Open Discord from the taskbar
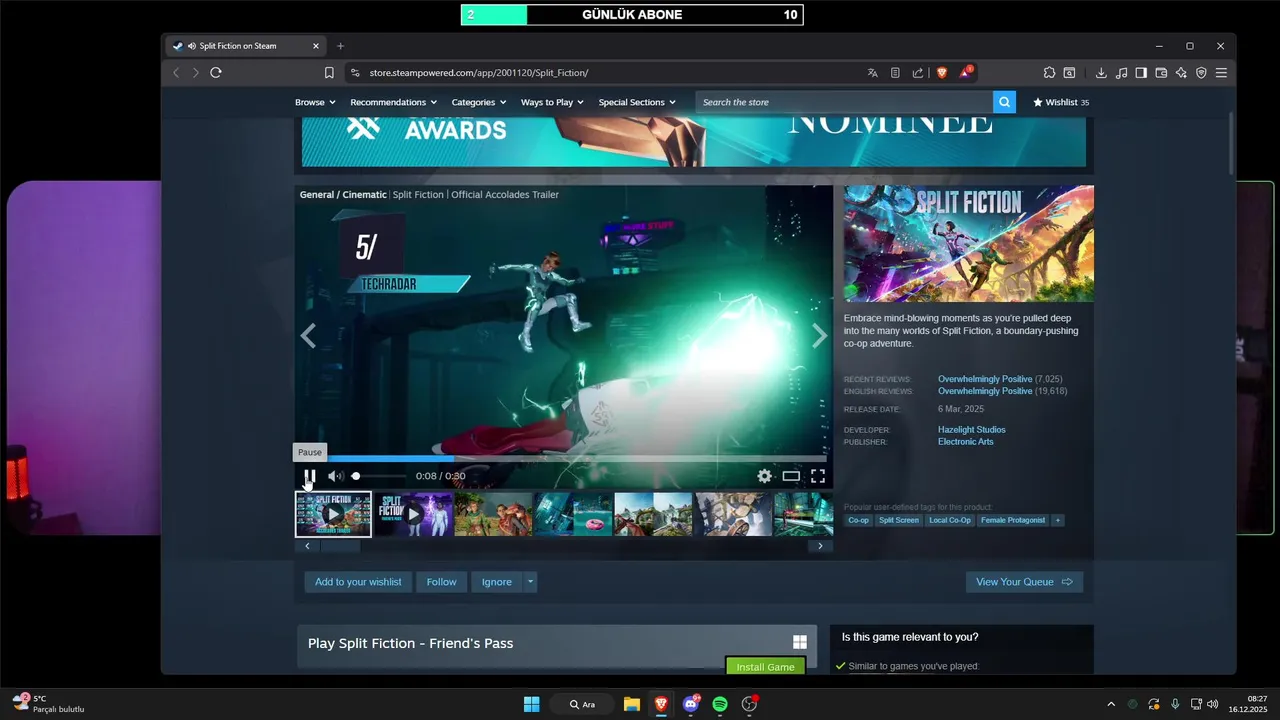This screenshot has width=1280, height=720. (690, 704)
